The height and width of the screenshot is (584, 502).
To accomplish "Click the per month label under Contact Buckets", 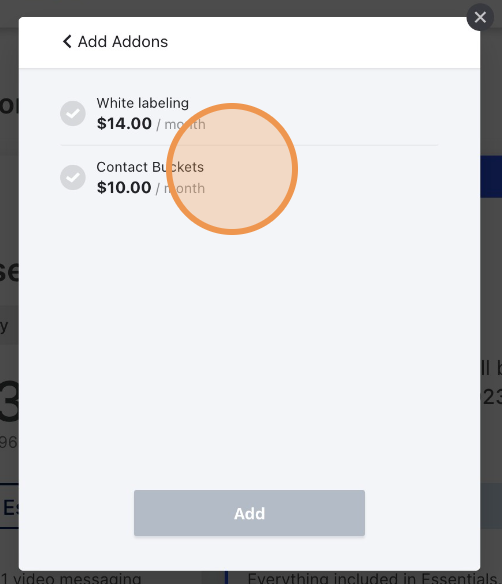I will (x=181, y=188).
